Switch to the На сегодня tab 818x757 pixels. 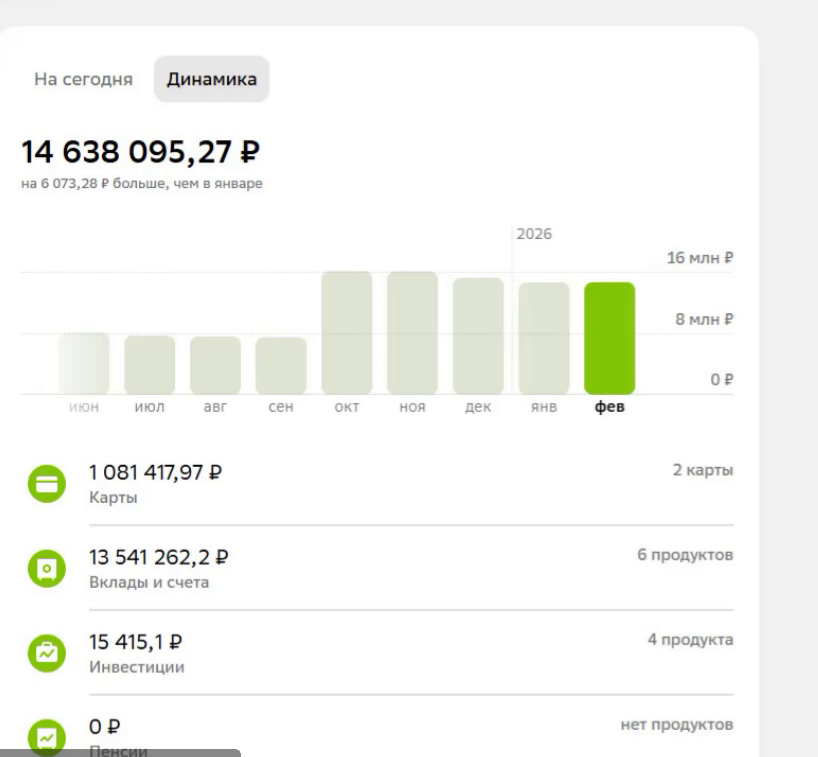click(x=83, y=80)
